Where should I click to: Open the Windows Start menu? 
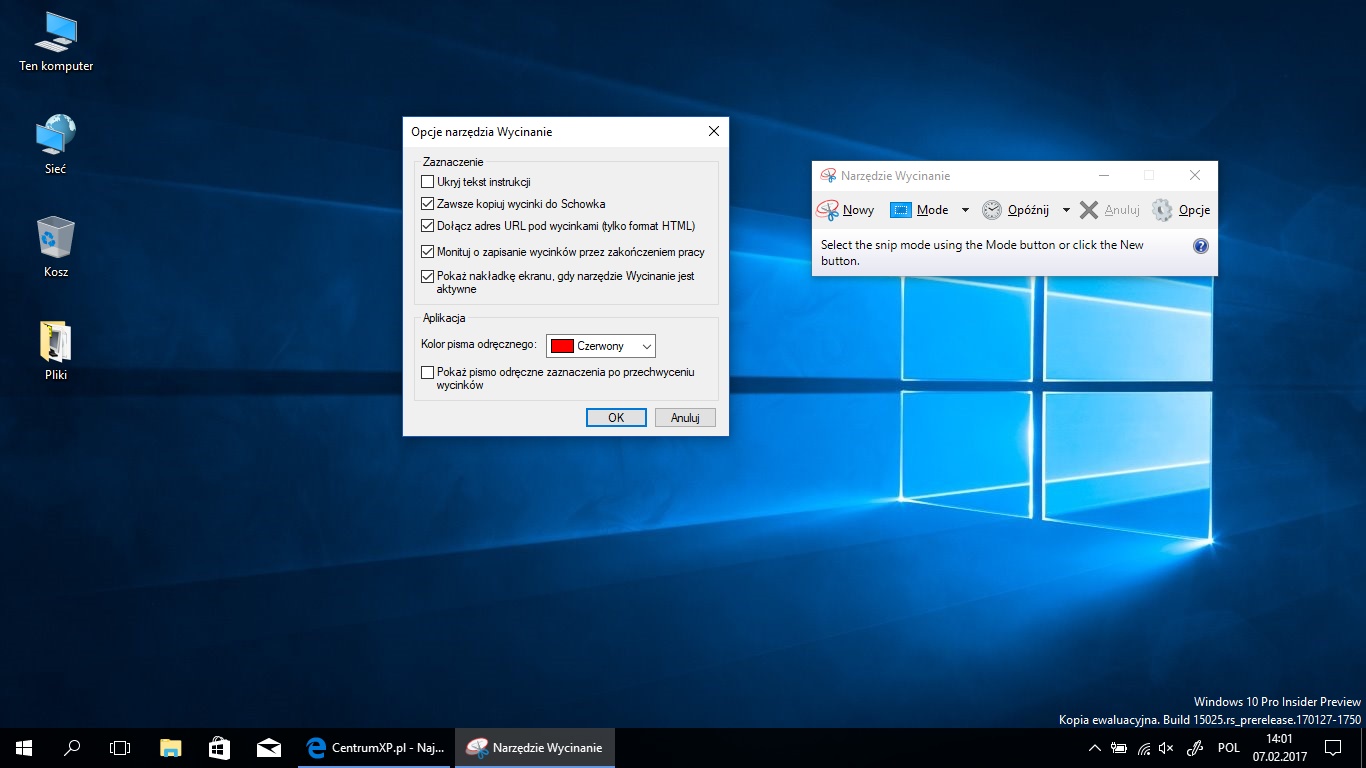(x=24, y=747)
